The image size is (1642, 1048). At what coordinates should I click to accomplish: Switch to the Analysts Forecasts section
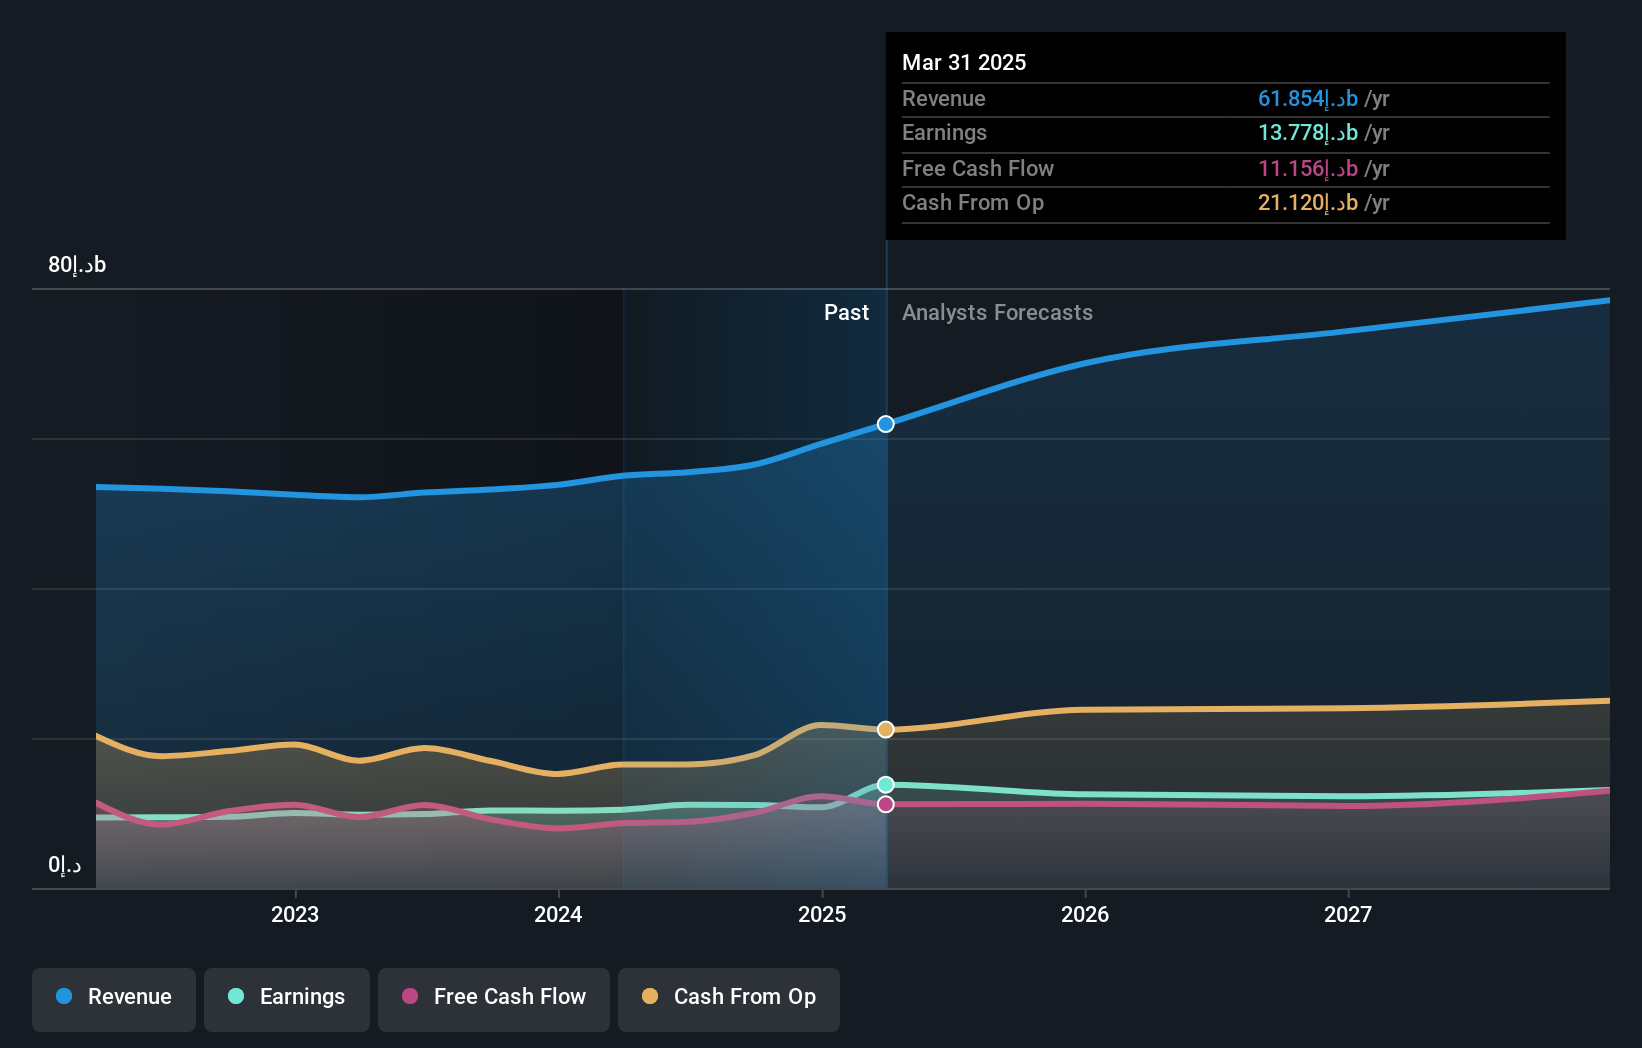coord(996,312)
